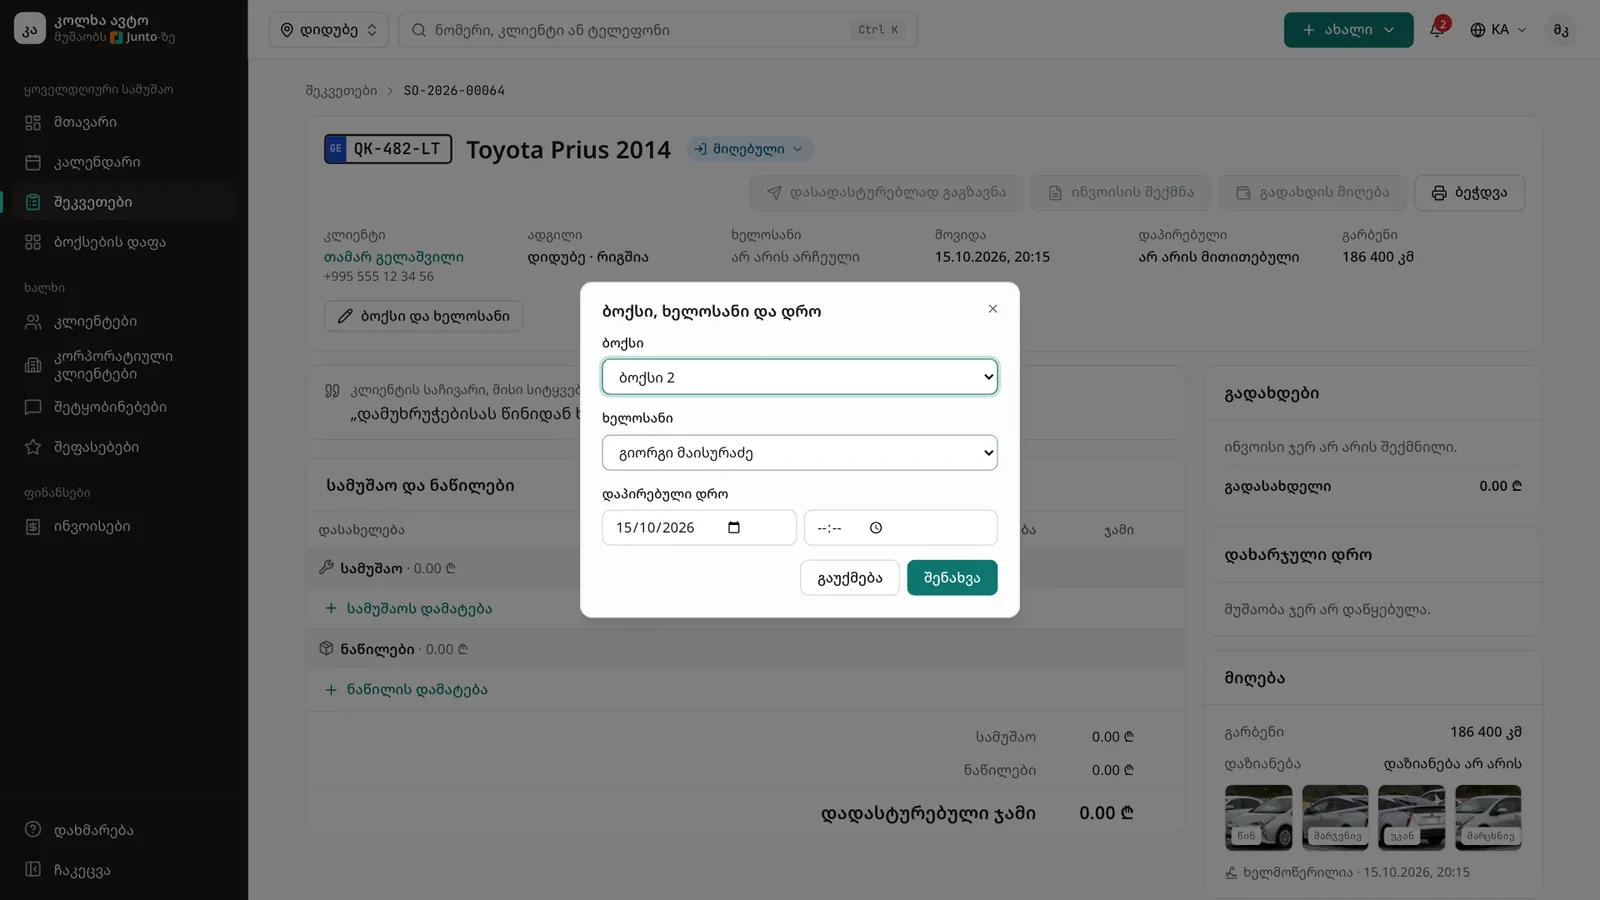
Task: Click სამუშაოს დამატება add link
Action: [x=408, y=608]
